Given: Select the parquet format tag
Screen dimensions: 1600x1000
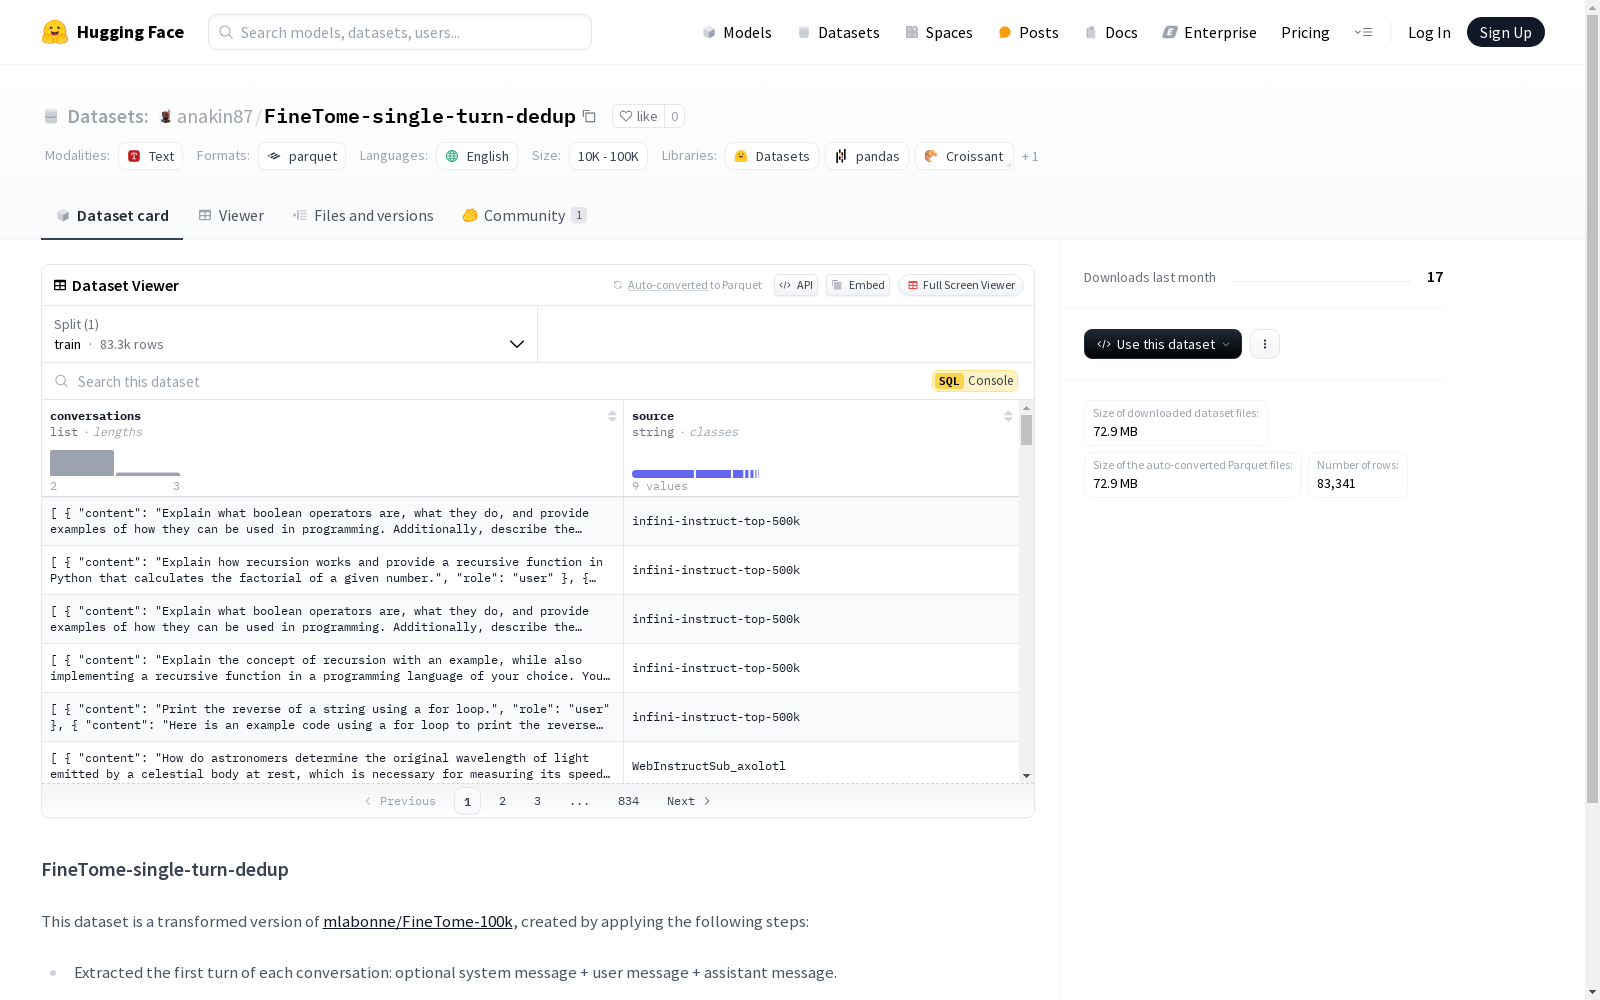Looking at the screenshot, I should point(302,156).
